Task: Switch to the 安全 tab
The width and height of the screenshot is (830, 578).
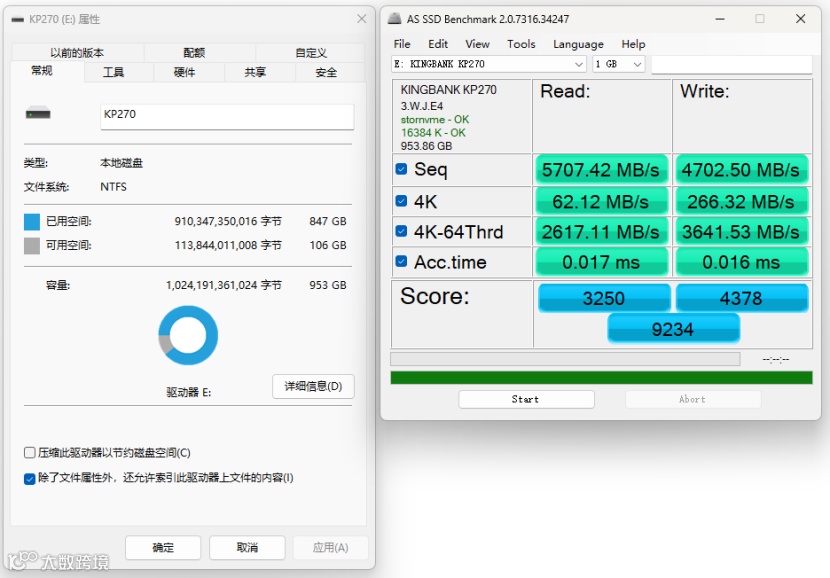Action: pyautogui.click(x=326, y=73)
